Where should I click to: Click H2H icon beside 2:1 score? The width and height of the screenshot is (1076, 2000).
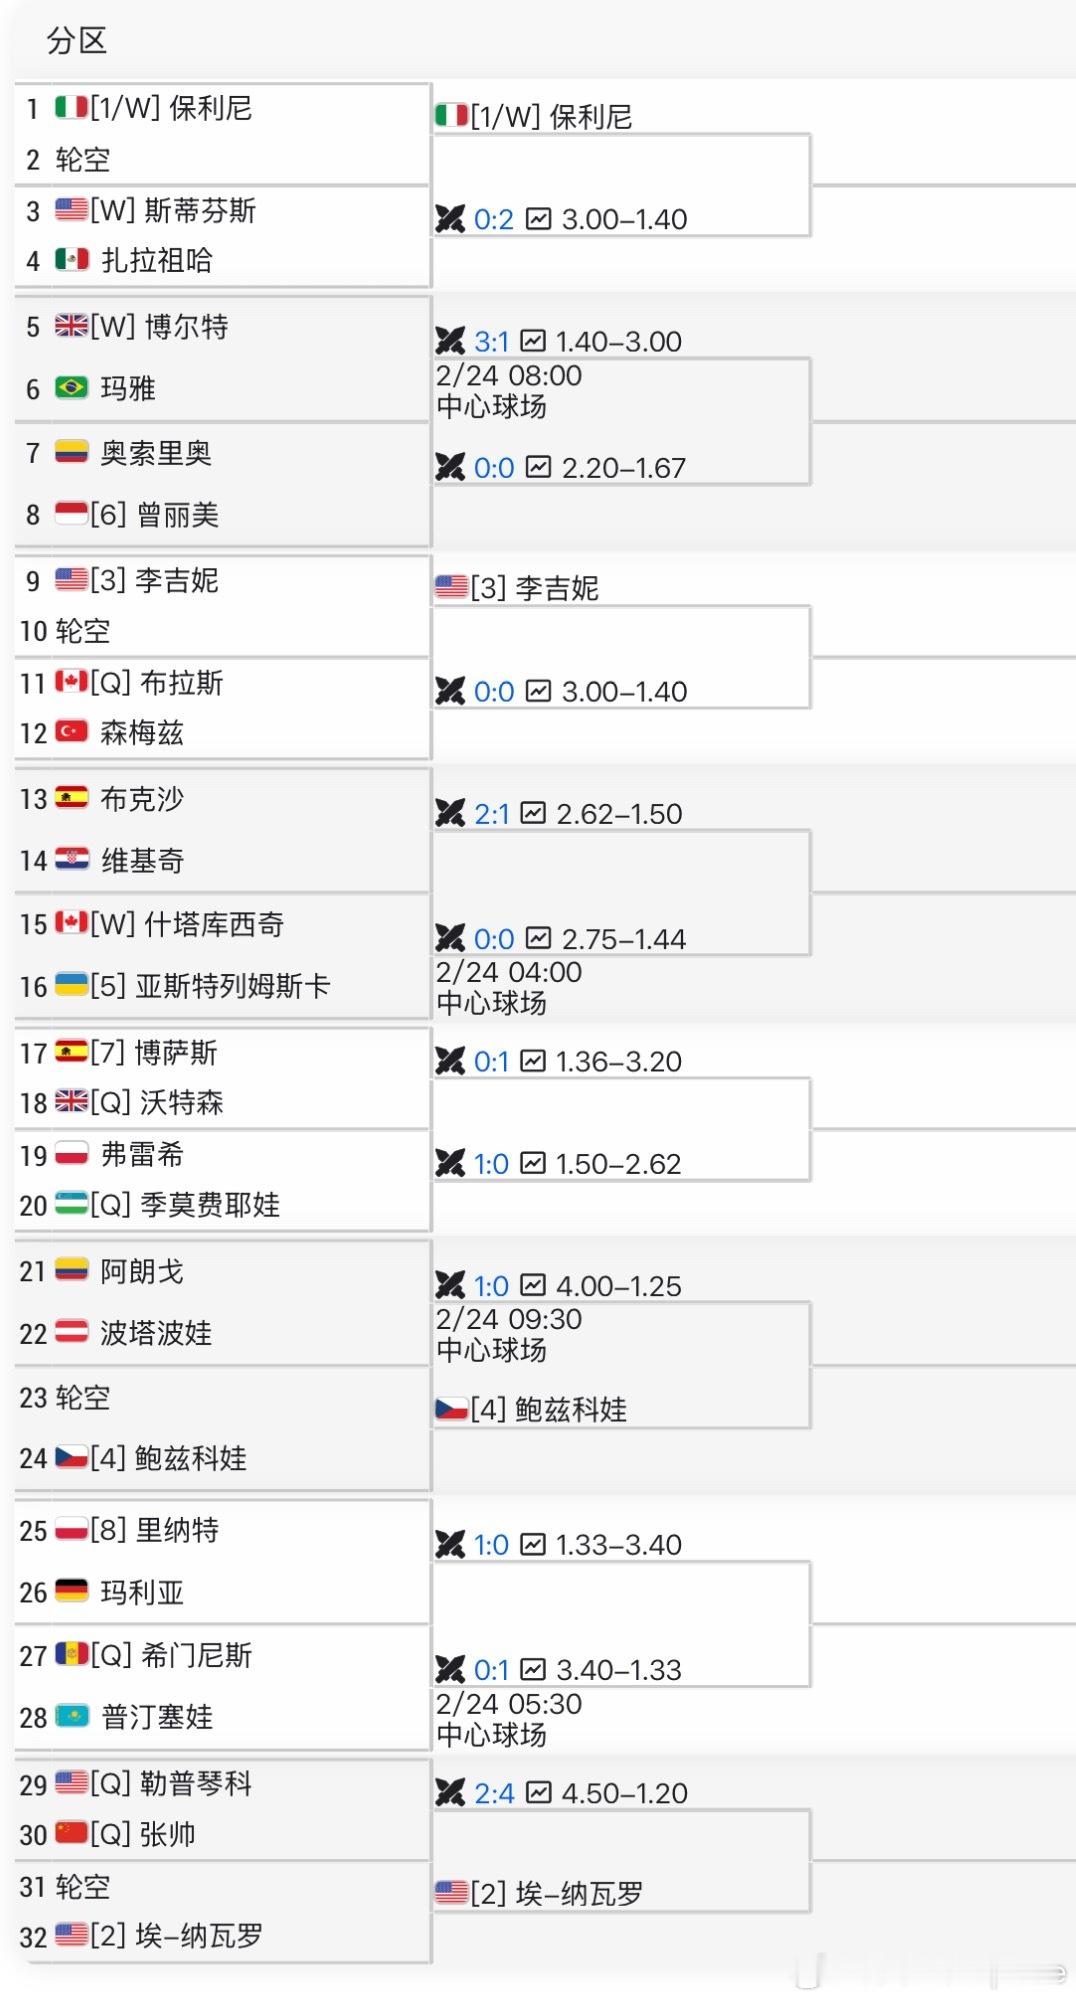tap(450, 814)
